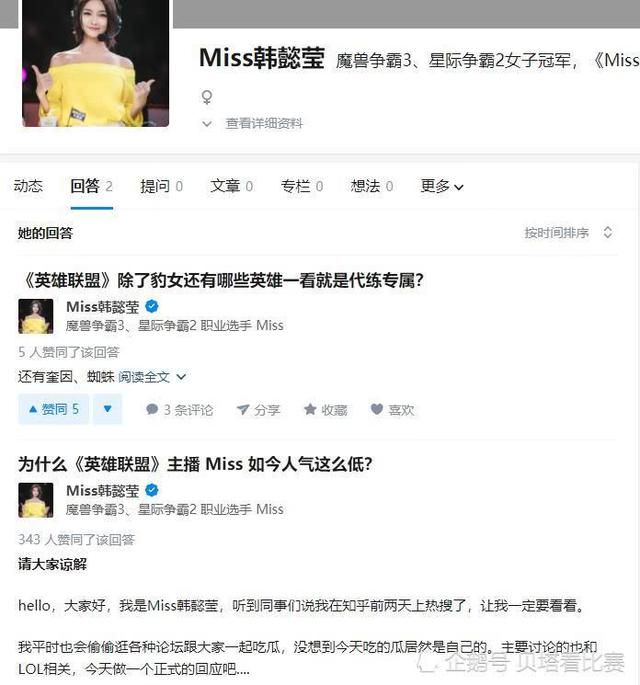Open the 文章 tab
Viewport: 640px width, 685px height.
click(x=232, y=187)
